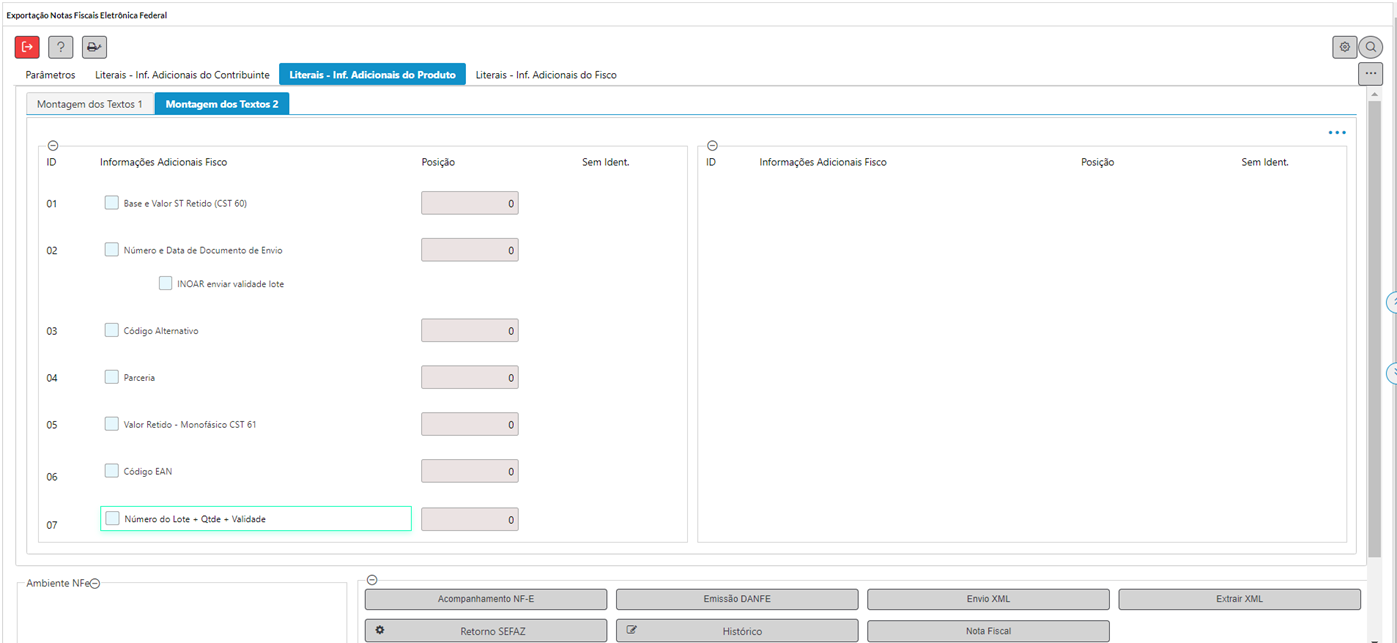
Task: Click the Emissão DANFE button
Action: 736,599
